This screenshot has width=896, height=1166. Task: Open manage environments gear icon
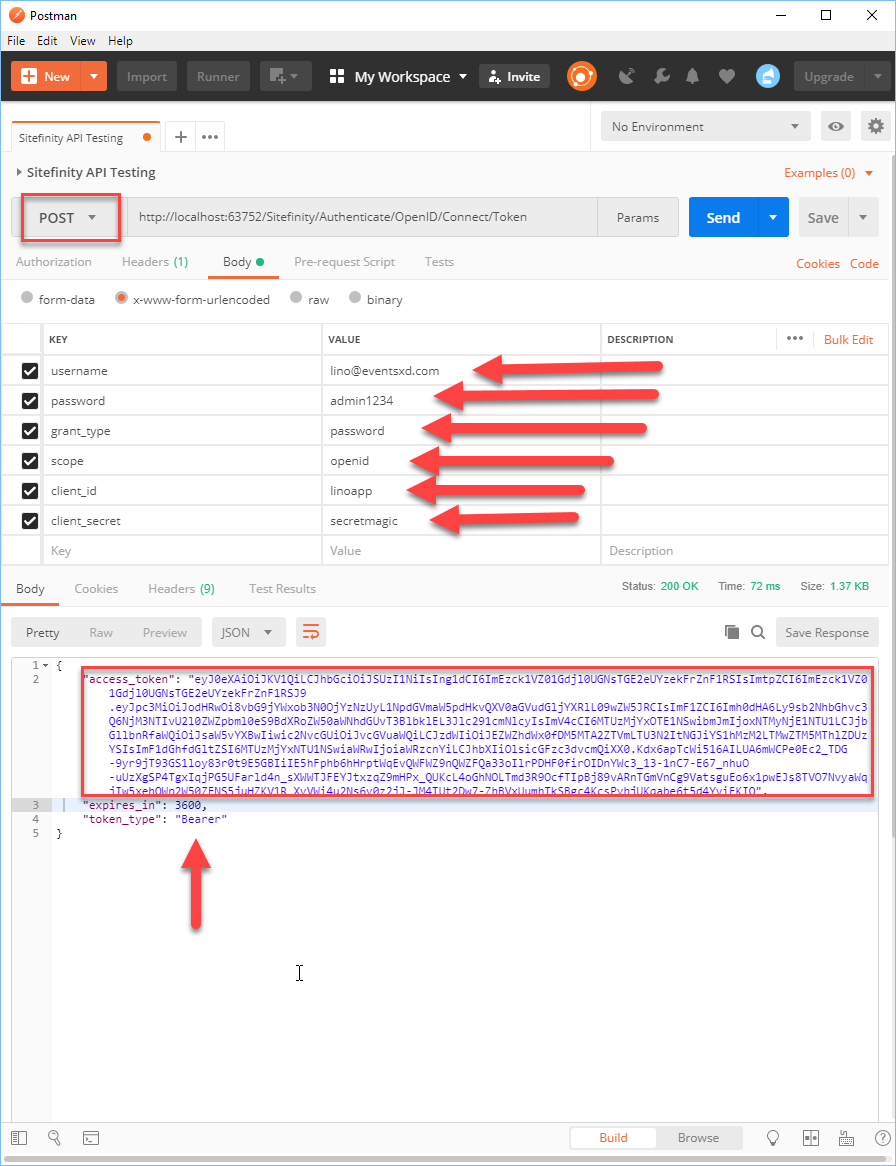point(876,126)
